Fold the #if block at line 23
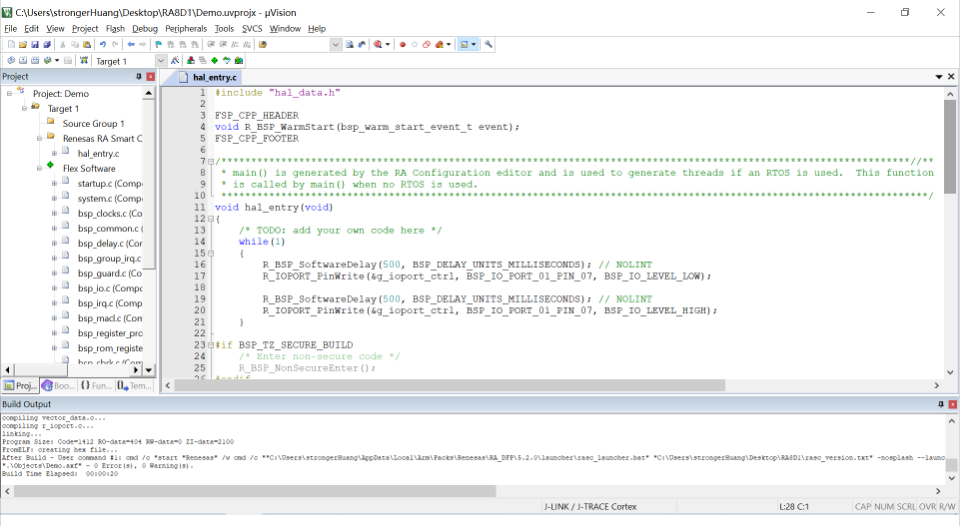Viewport: 960px width, 526px height. coord(211,345)
